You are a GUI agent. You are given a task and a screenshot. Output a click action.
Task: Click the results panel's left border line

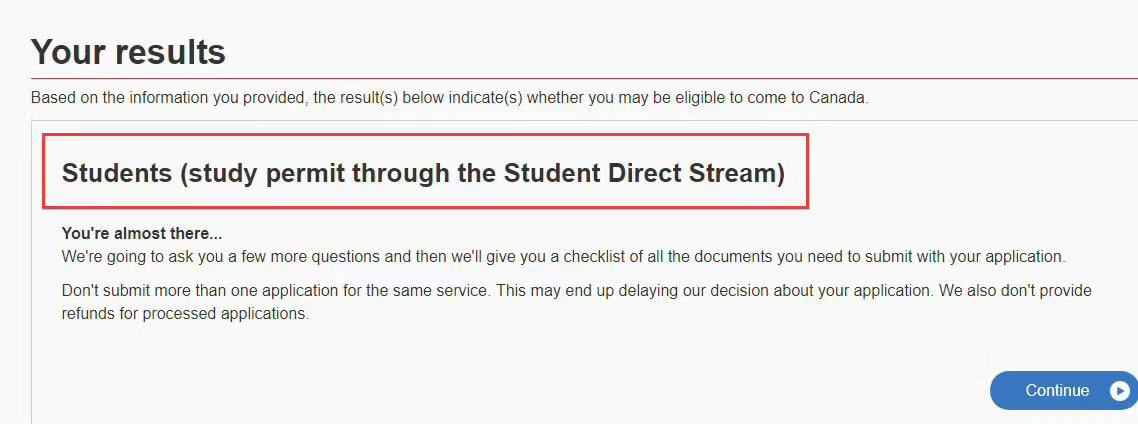tap(32, 272)
